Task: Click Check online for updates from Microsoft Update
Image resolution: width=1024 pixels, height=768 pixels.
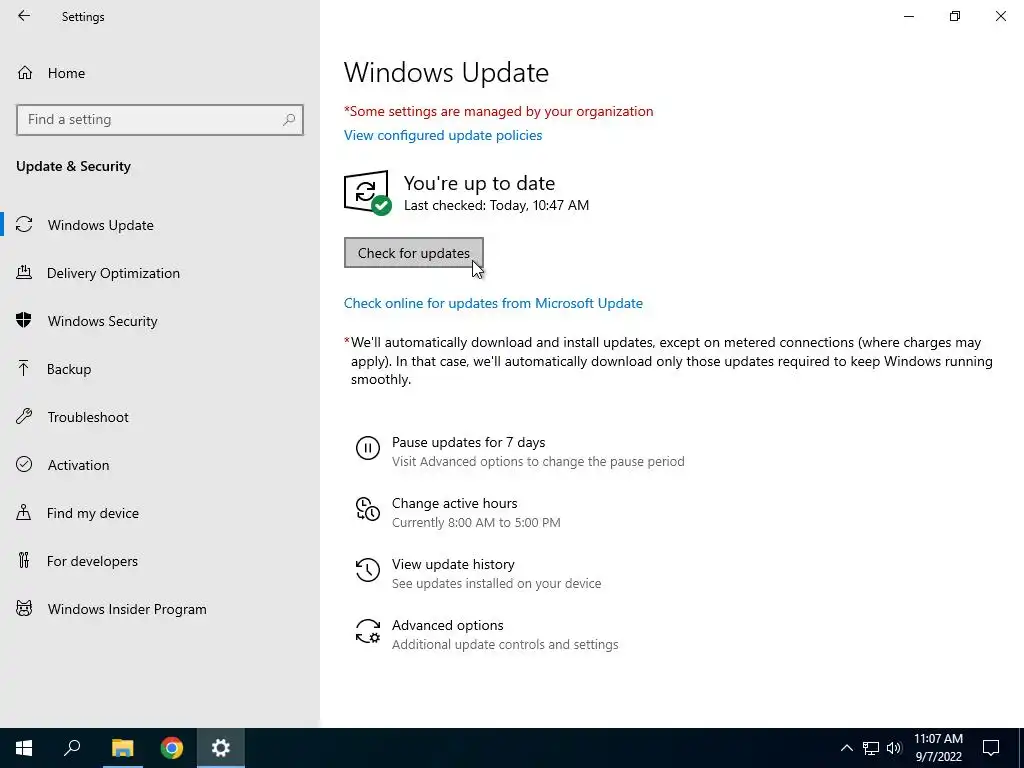Action: point(493,303)
